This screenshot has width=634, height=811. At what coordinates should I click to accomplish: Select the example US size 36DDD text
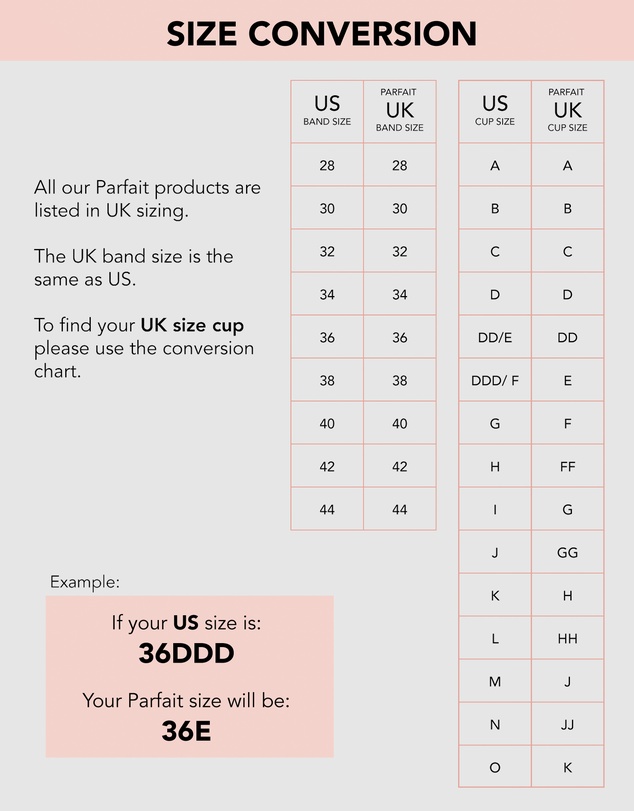coord(186,653)
